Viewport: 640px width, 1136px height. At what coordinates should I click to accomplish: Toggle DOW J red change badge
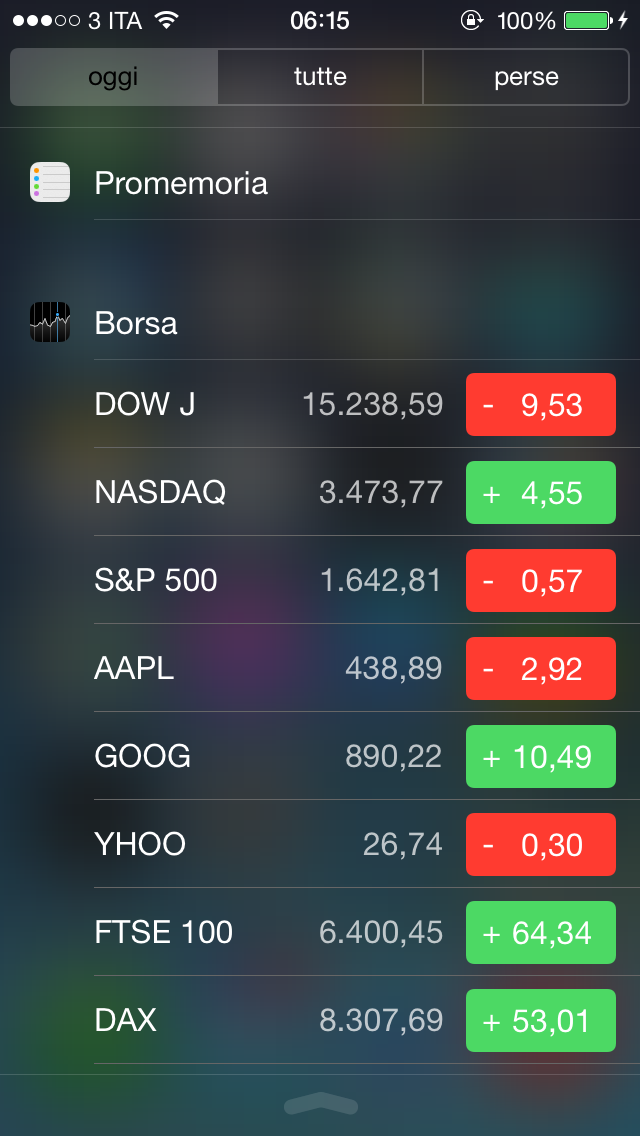(540, 404)
